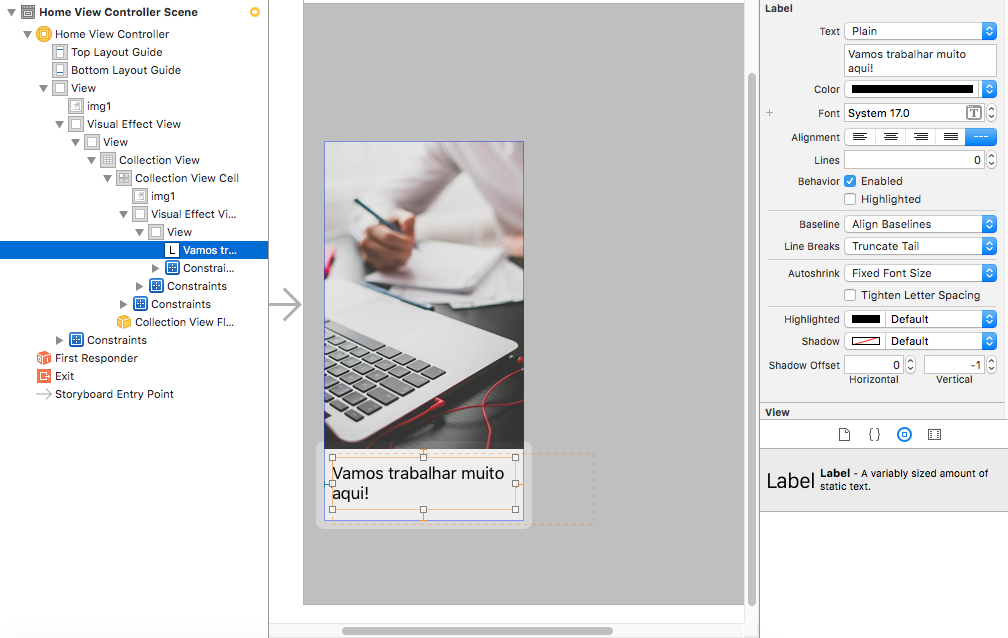Click the yellow scene indicator icon
Image resolution: width=1008 pixels, height=638 pixels.
coord(255,12)
